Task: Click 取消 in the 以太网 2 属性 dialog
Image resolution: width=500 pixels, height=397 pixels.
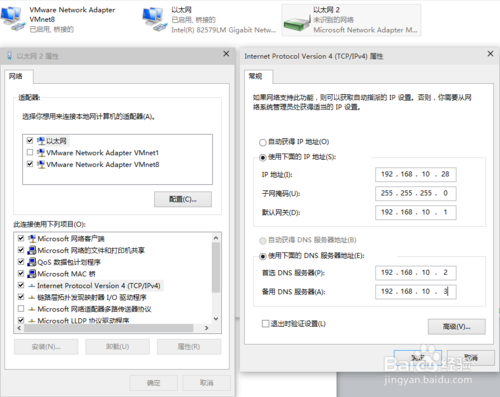Action: (206, 383)
